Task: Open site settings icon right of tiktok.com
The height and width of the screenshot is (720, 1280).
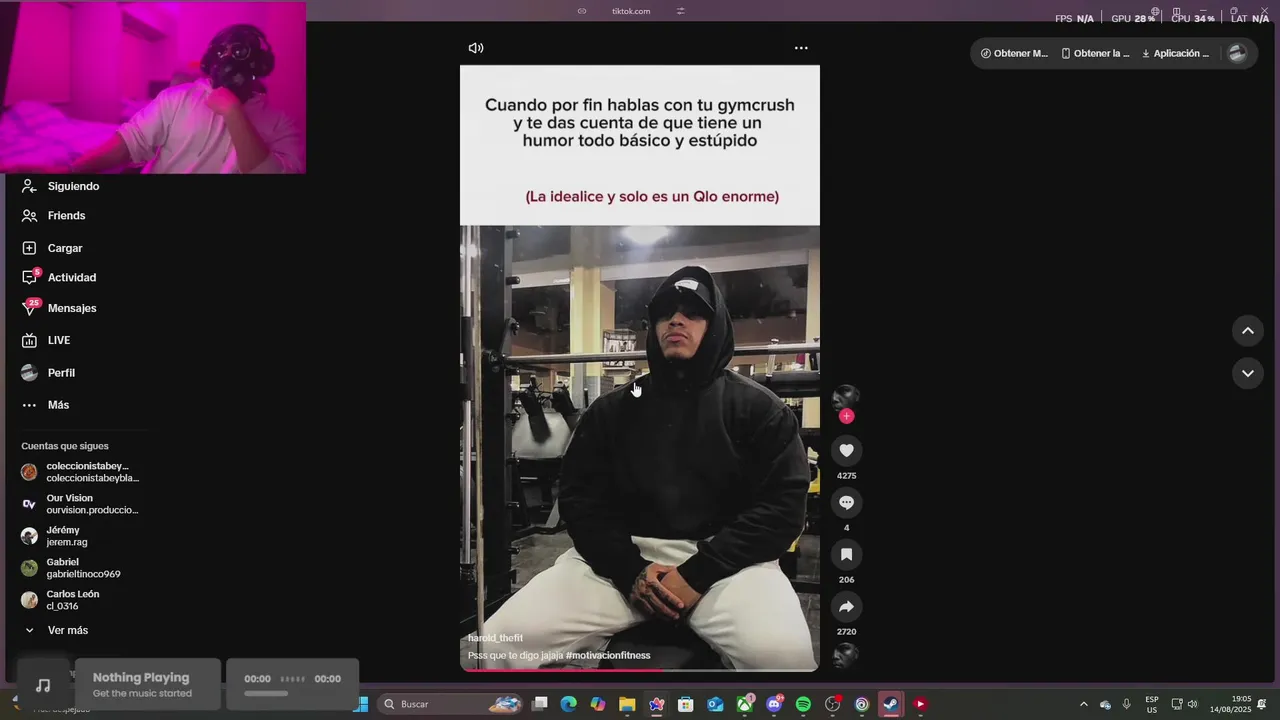Action: click(x=680, y=11)
